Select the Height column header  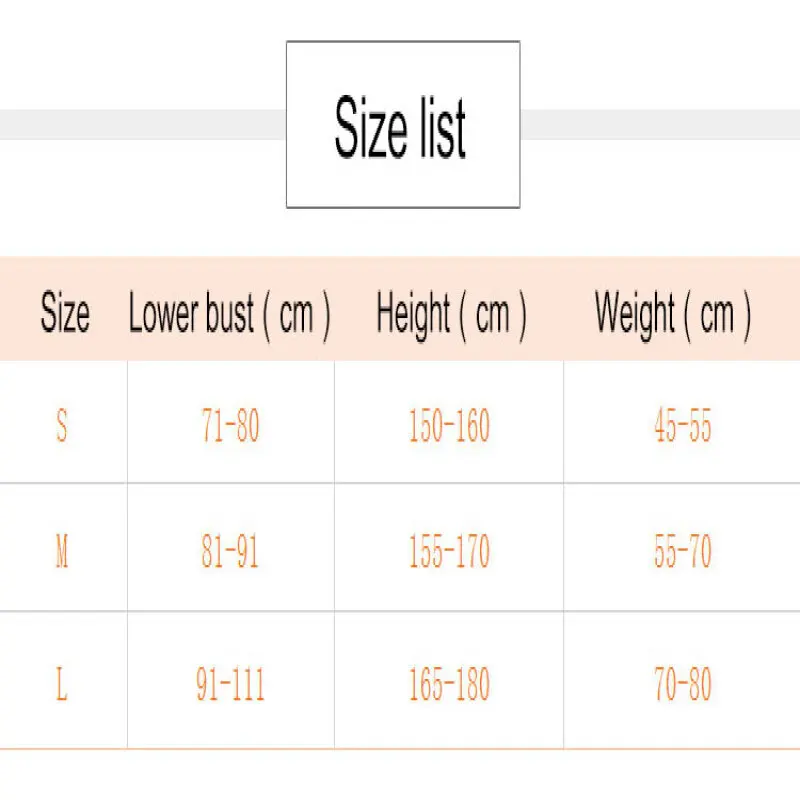tap(451, 314)
